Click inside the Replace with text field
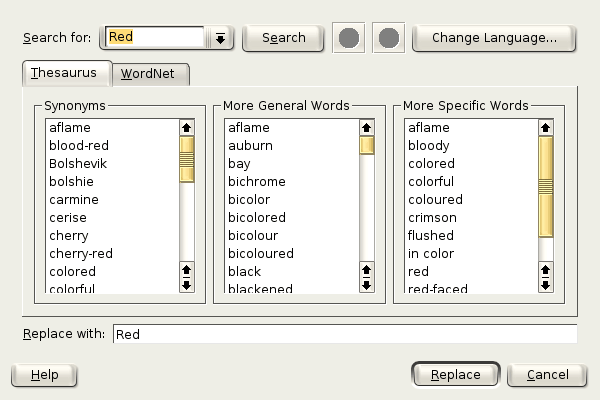Screen dimensions: 600x400 click(344, 334)
